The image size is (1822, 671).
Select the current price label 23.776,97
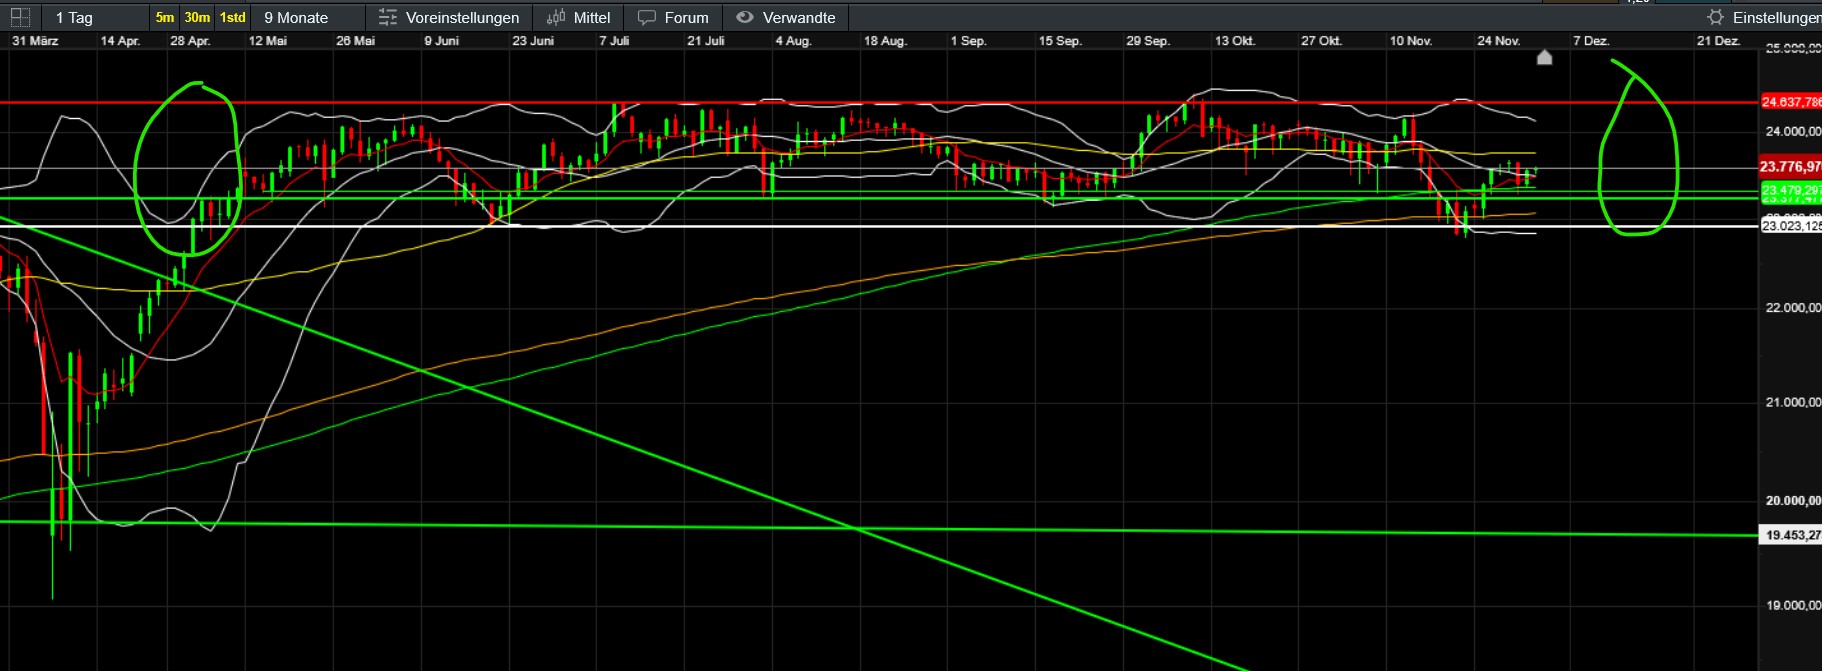[1791, 167]
